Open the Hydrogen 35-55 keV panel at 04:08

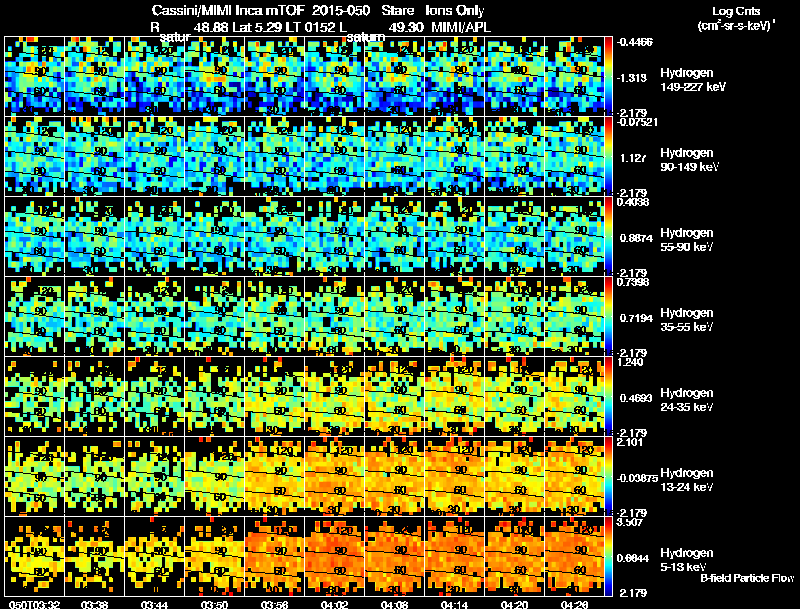coord(395,316)
